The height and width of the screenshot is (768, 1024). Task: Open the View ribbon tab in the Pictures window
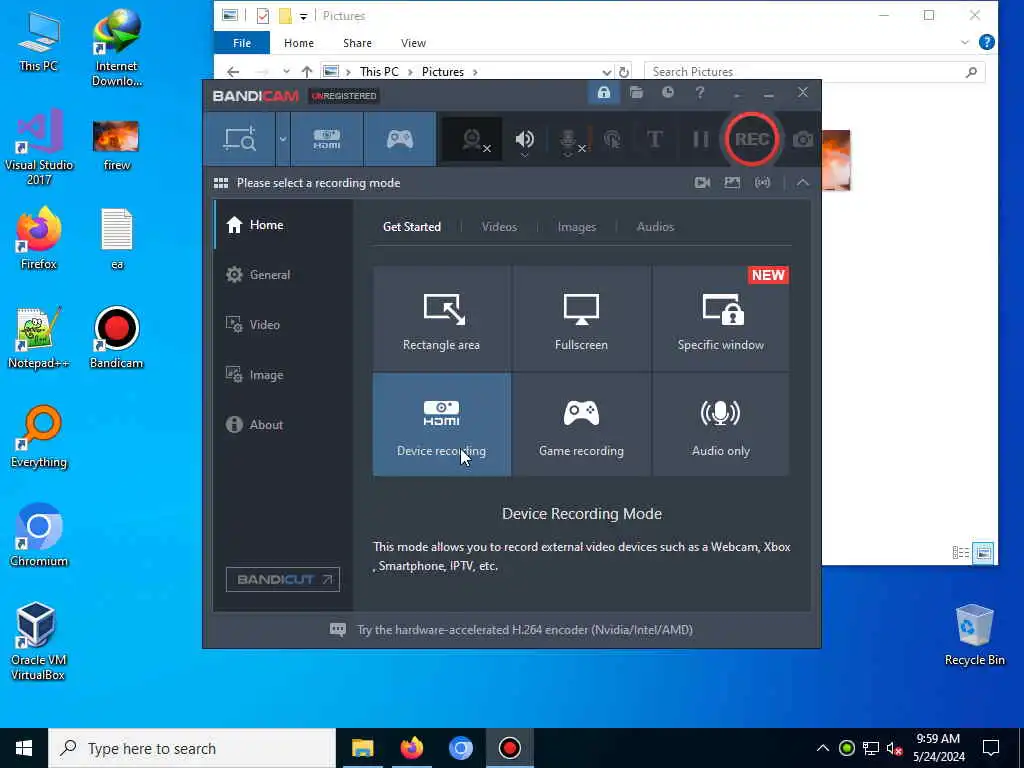pyautogui.click(x=413, y=43)
